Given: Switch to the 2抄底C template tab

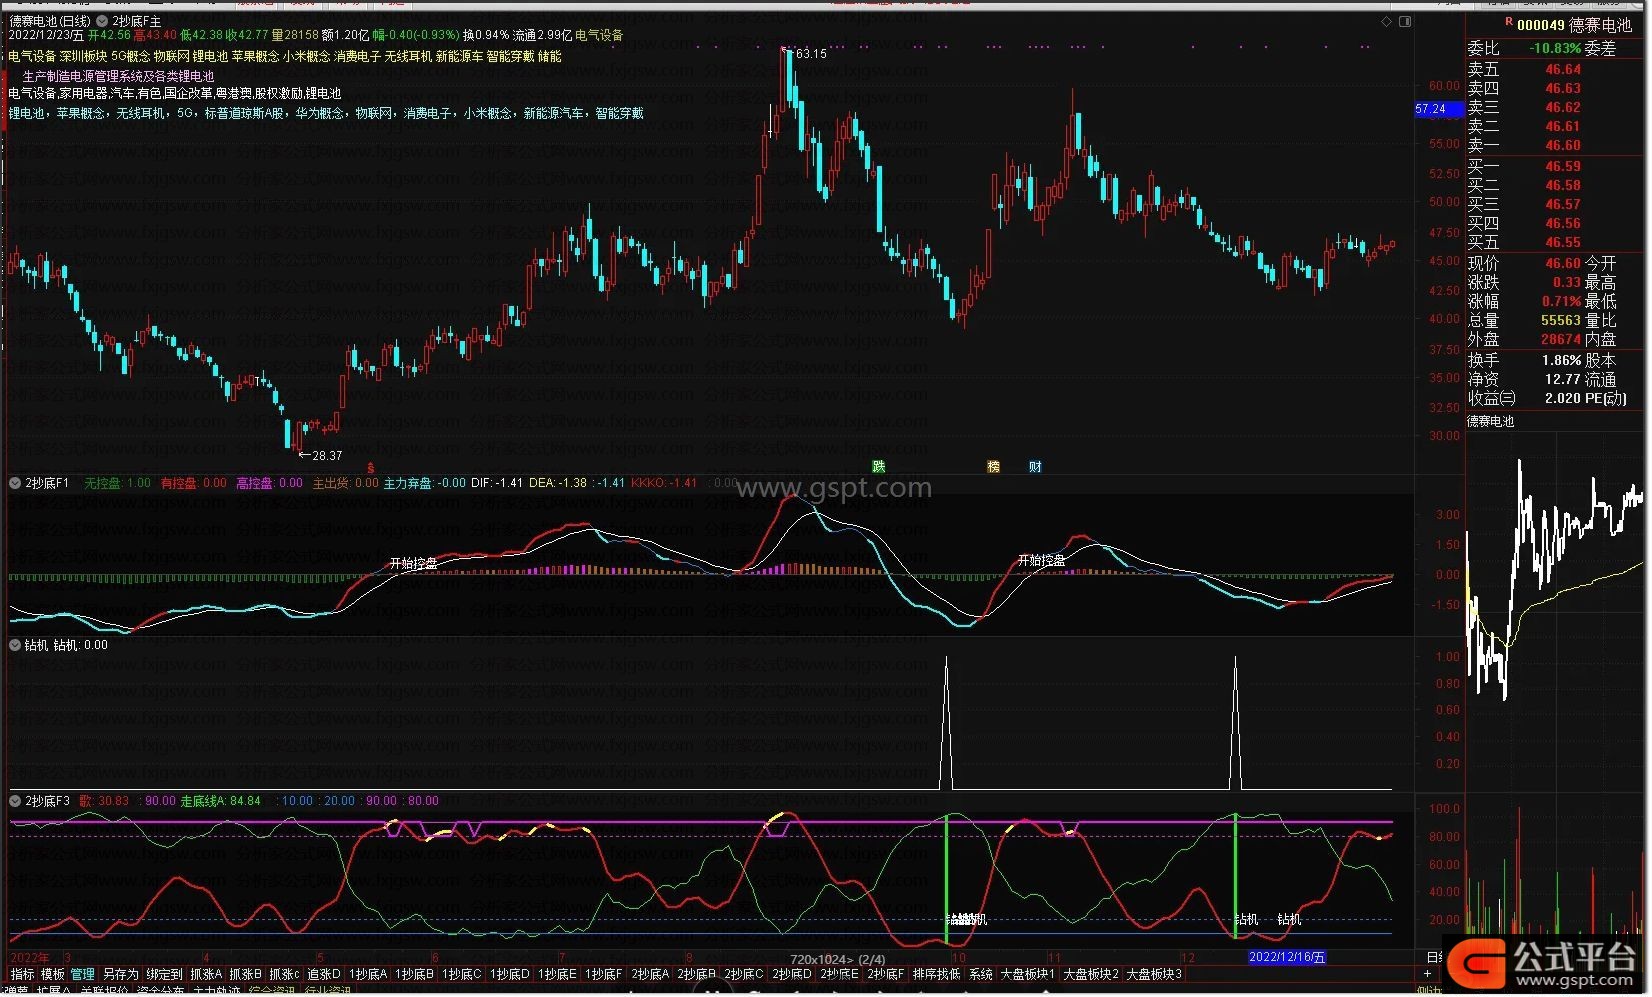Looking at the screenshot, I should click(744, 974).
